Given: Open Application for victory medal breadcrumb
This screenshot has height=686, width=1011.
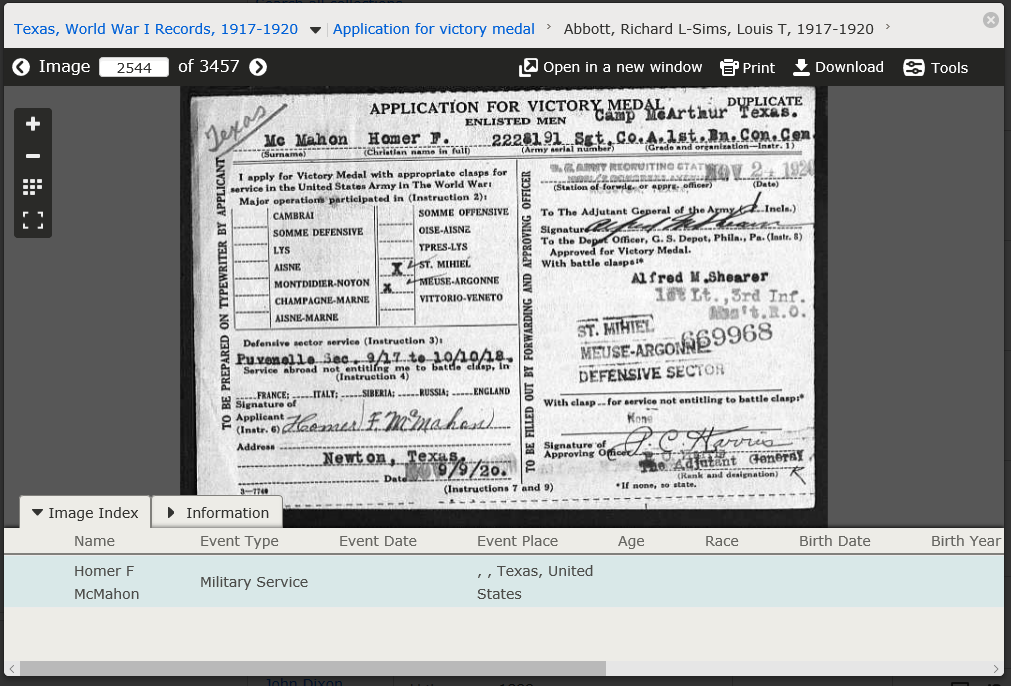Looking at the screenshot, I should 433,29.
